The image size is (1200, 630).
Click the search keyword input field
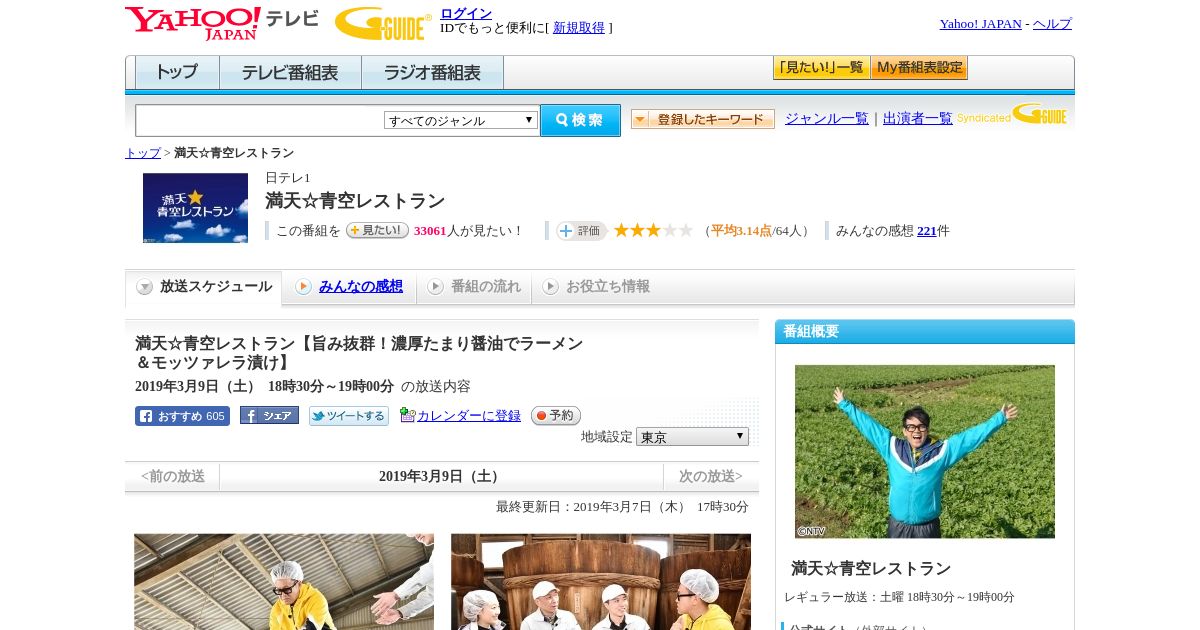(x=260, y=120)
